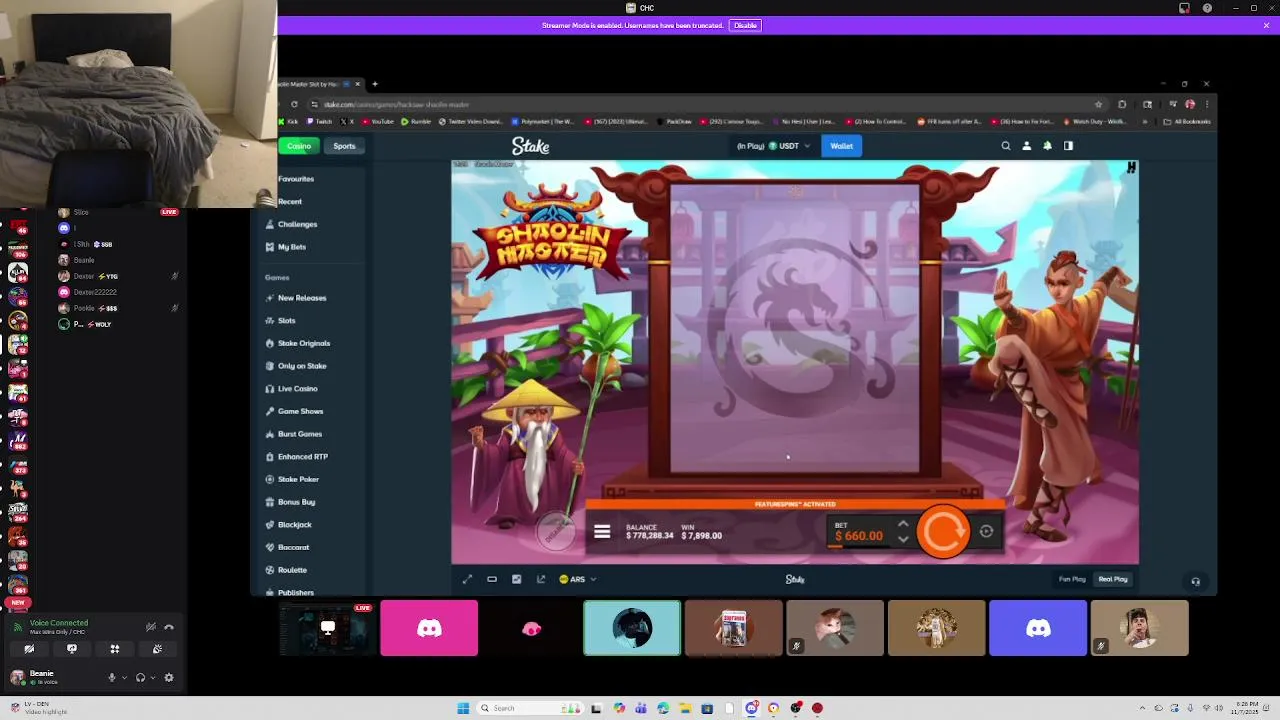The width and height of the screenshot is (1280, 720).
Task: Share your screen in Discord
Action: coord(72,649)
